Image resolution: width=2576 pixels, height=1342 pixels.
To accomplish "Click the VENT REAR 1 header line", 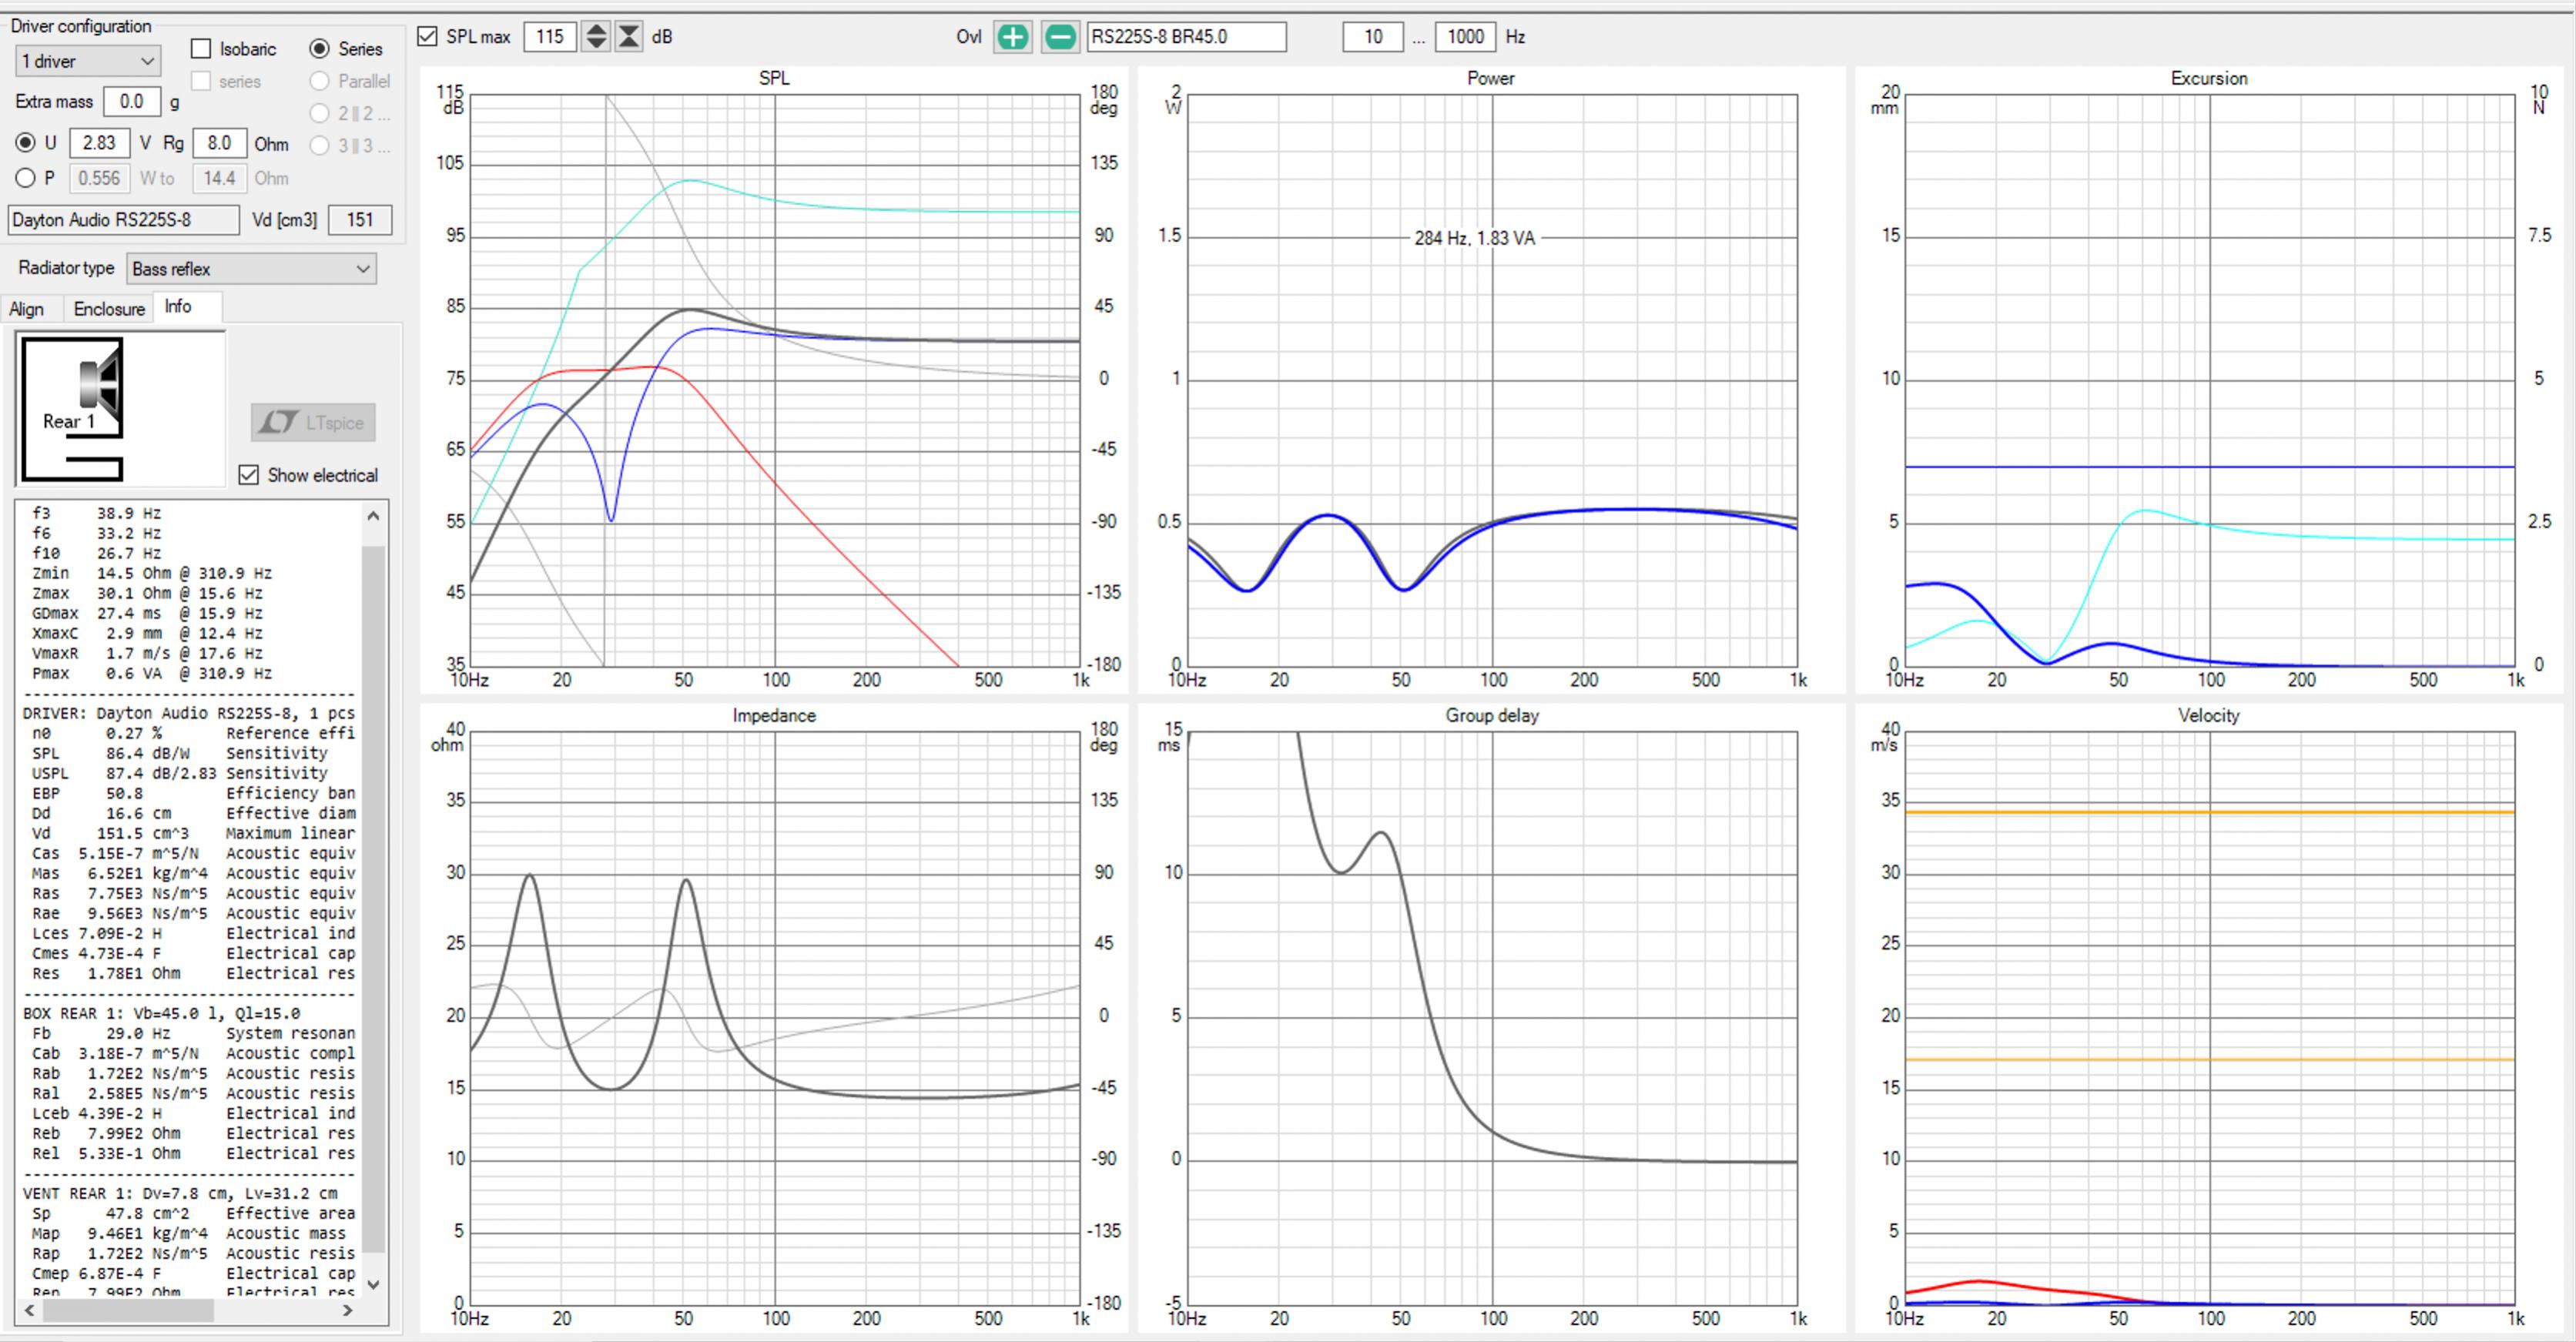I will (180, 1193).
